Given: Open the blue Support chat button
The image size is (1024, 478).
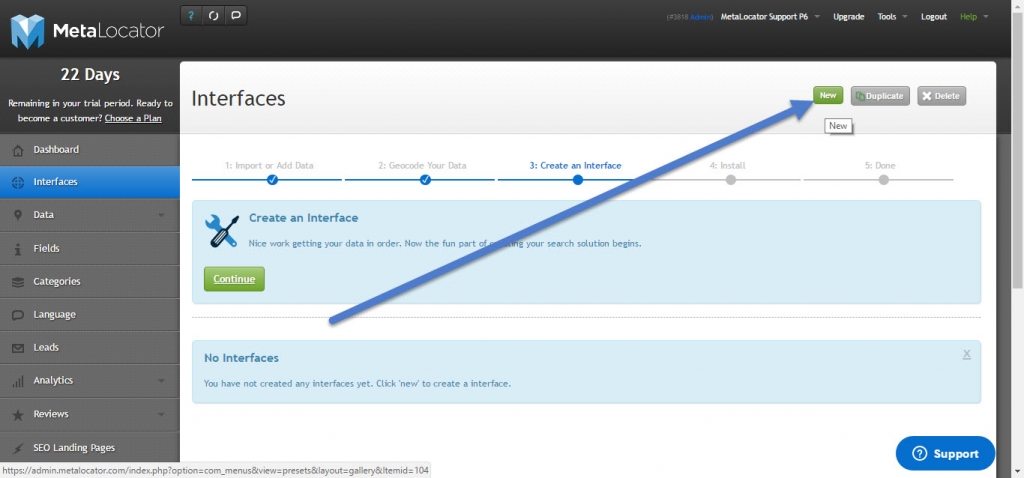Looking at the screenshot, I should click(945, 454).
